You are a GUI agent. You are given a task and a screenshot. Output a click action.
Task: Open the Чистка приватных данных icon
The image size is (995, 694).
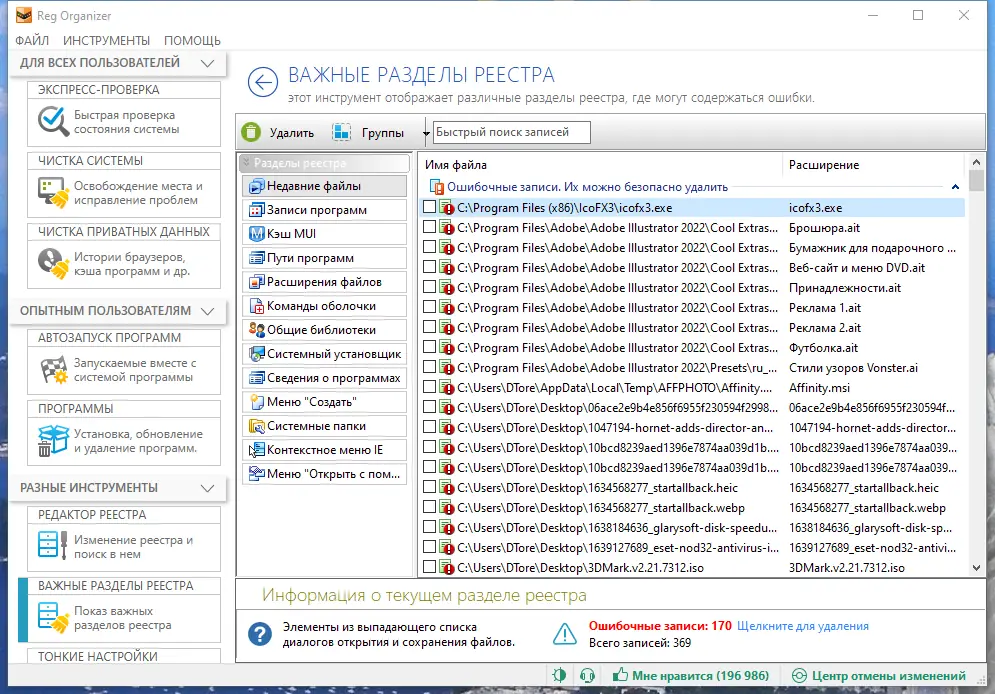tap(53, 263)
